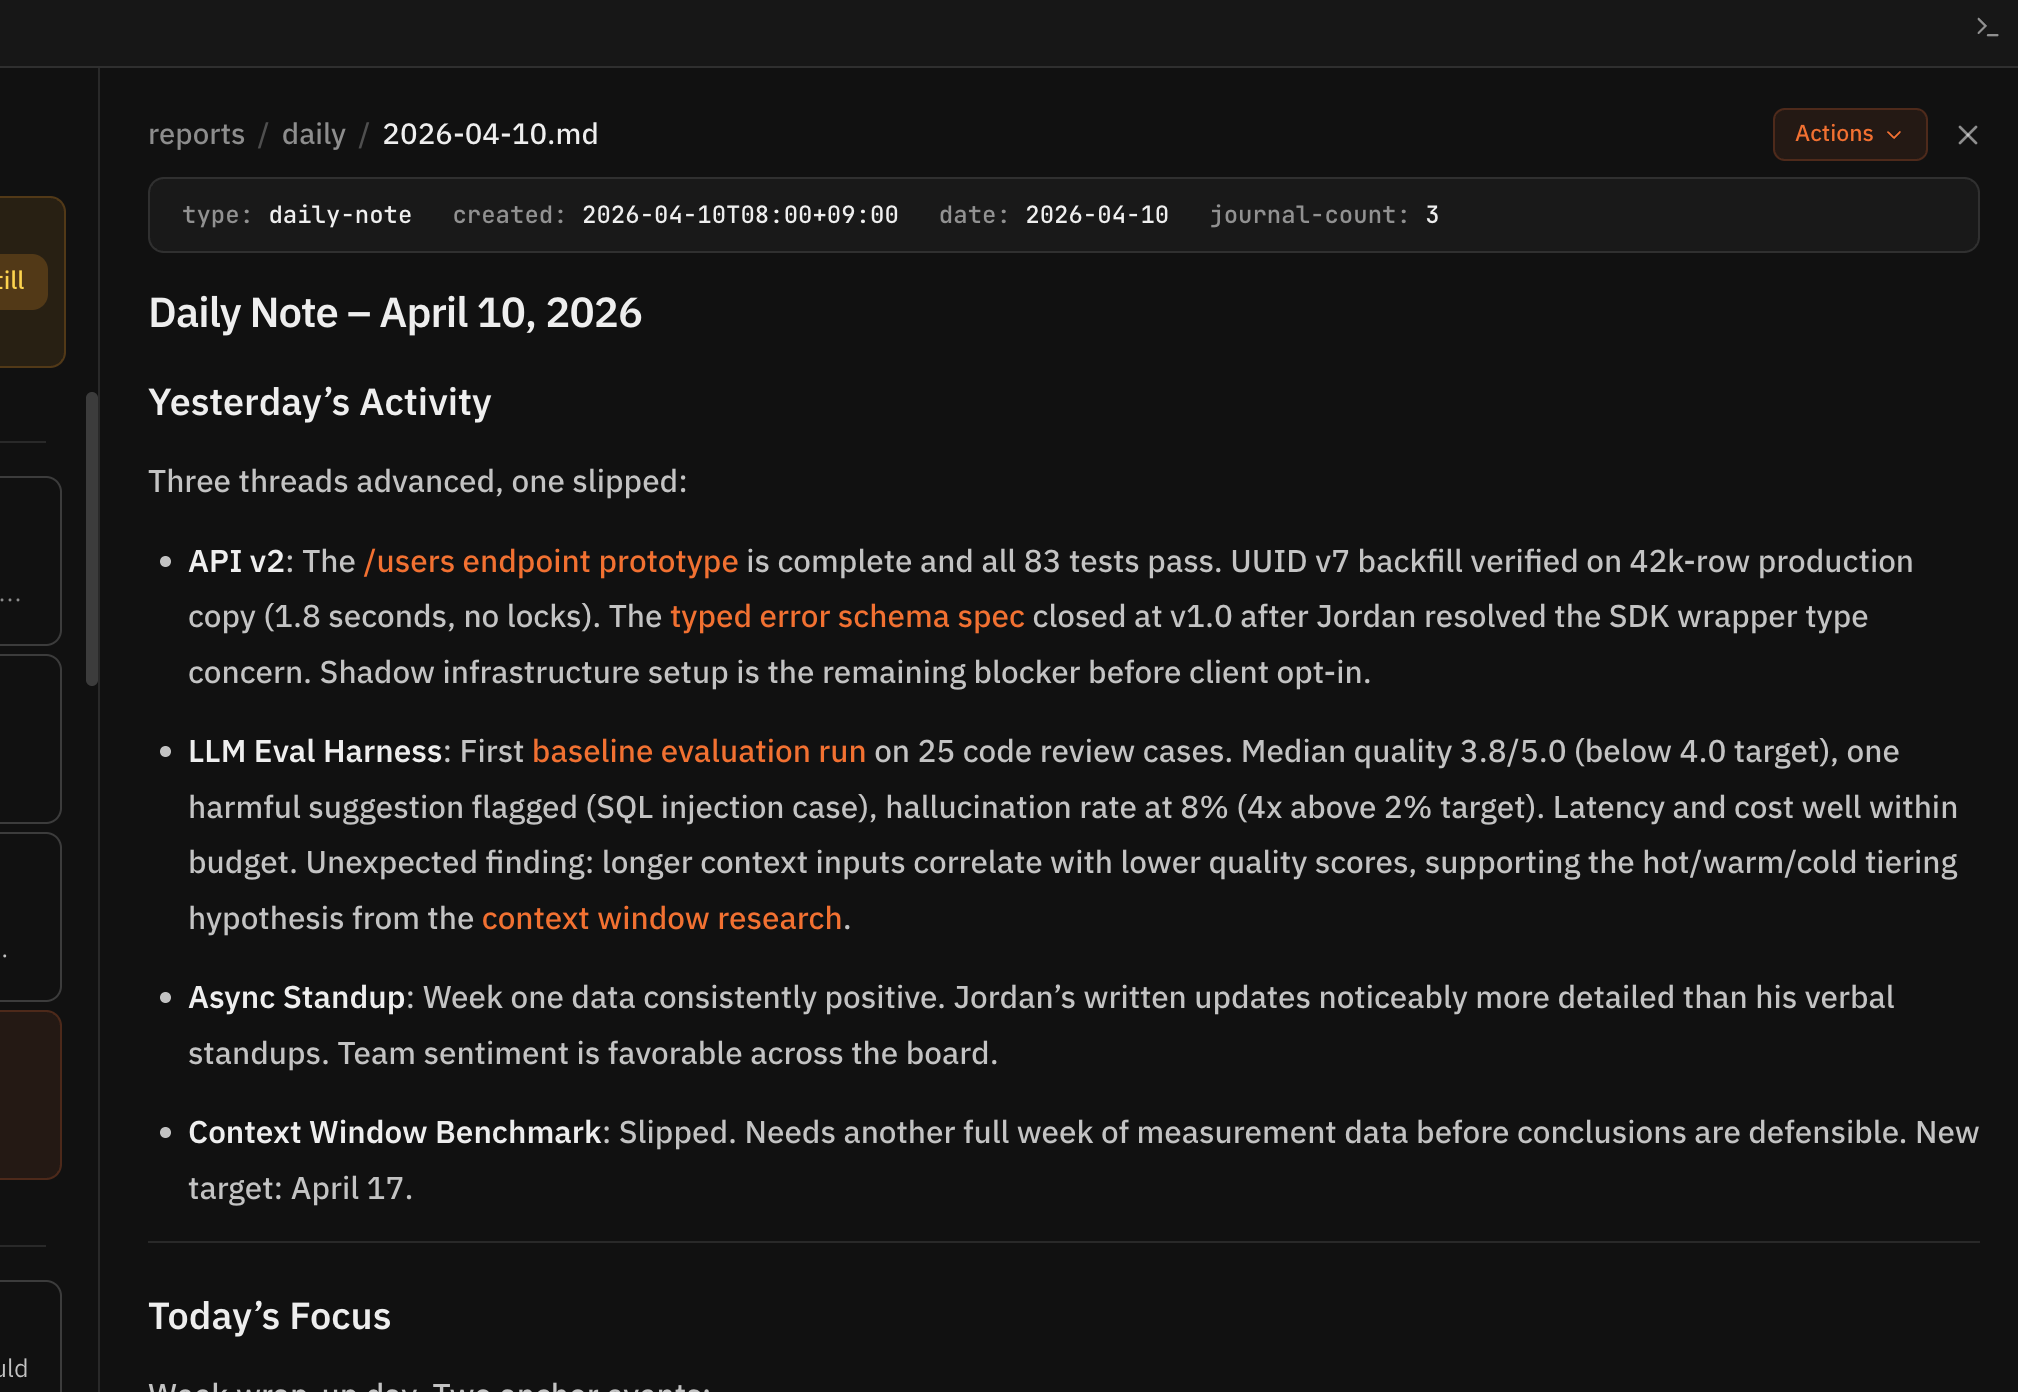Select the 2026-04-10.md filename in the breadcrumb
The width and height of the screenshot is (2018, 1392).
[490, 133]
